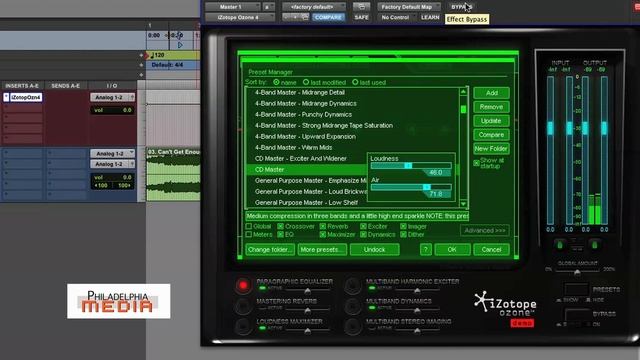Toggle the Meters checkbox
This screenshot has width=640, height=360.
pyautogui.click(x=249, y=234)
